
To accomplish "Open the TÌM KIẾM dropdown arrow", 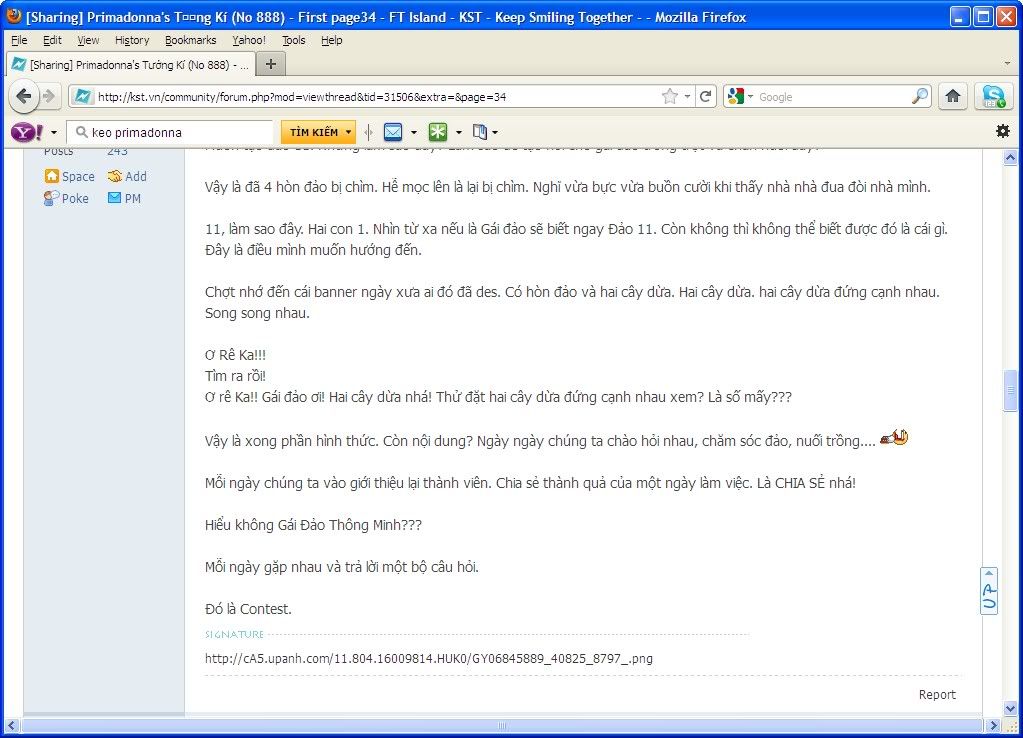I will point(348,132).
